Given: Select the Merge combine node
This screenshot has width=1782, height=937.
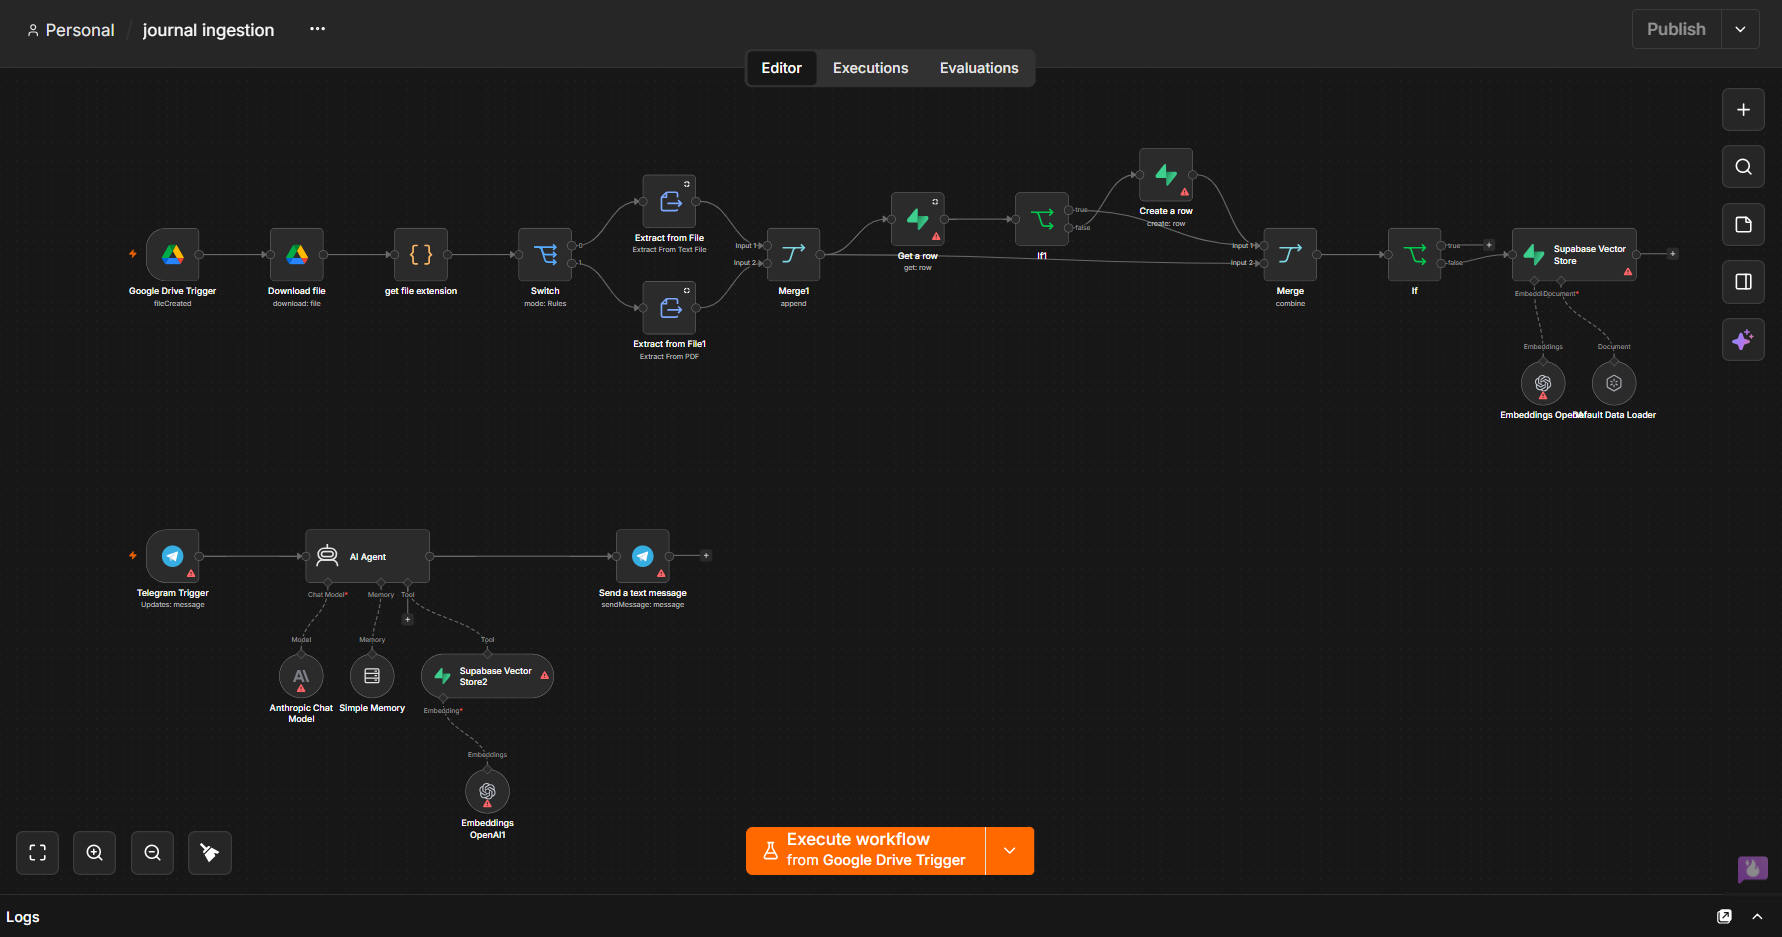Looking at the screenshot, I should point(1290,255).
